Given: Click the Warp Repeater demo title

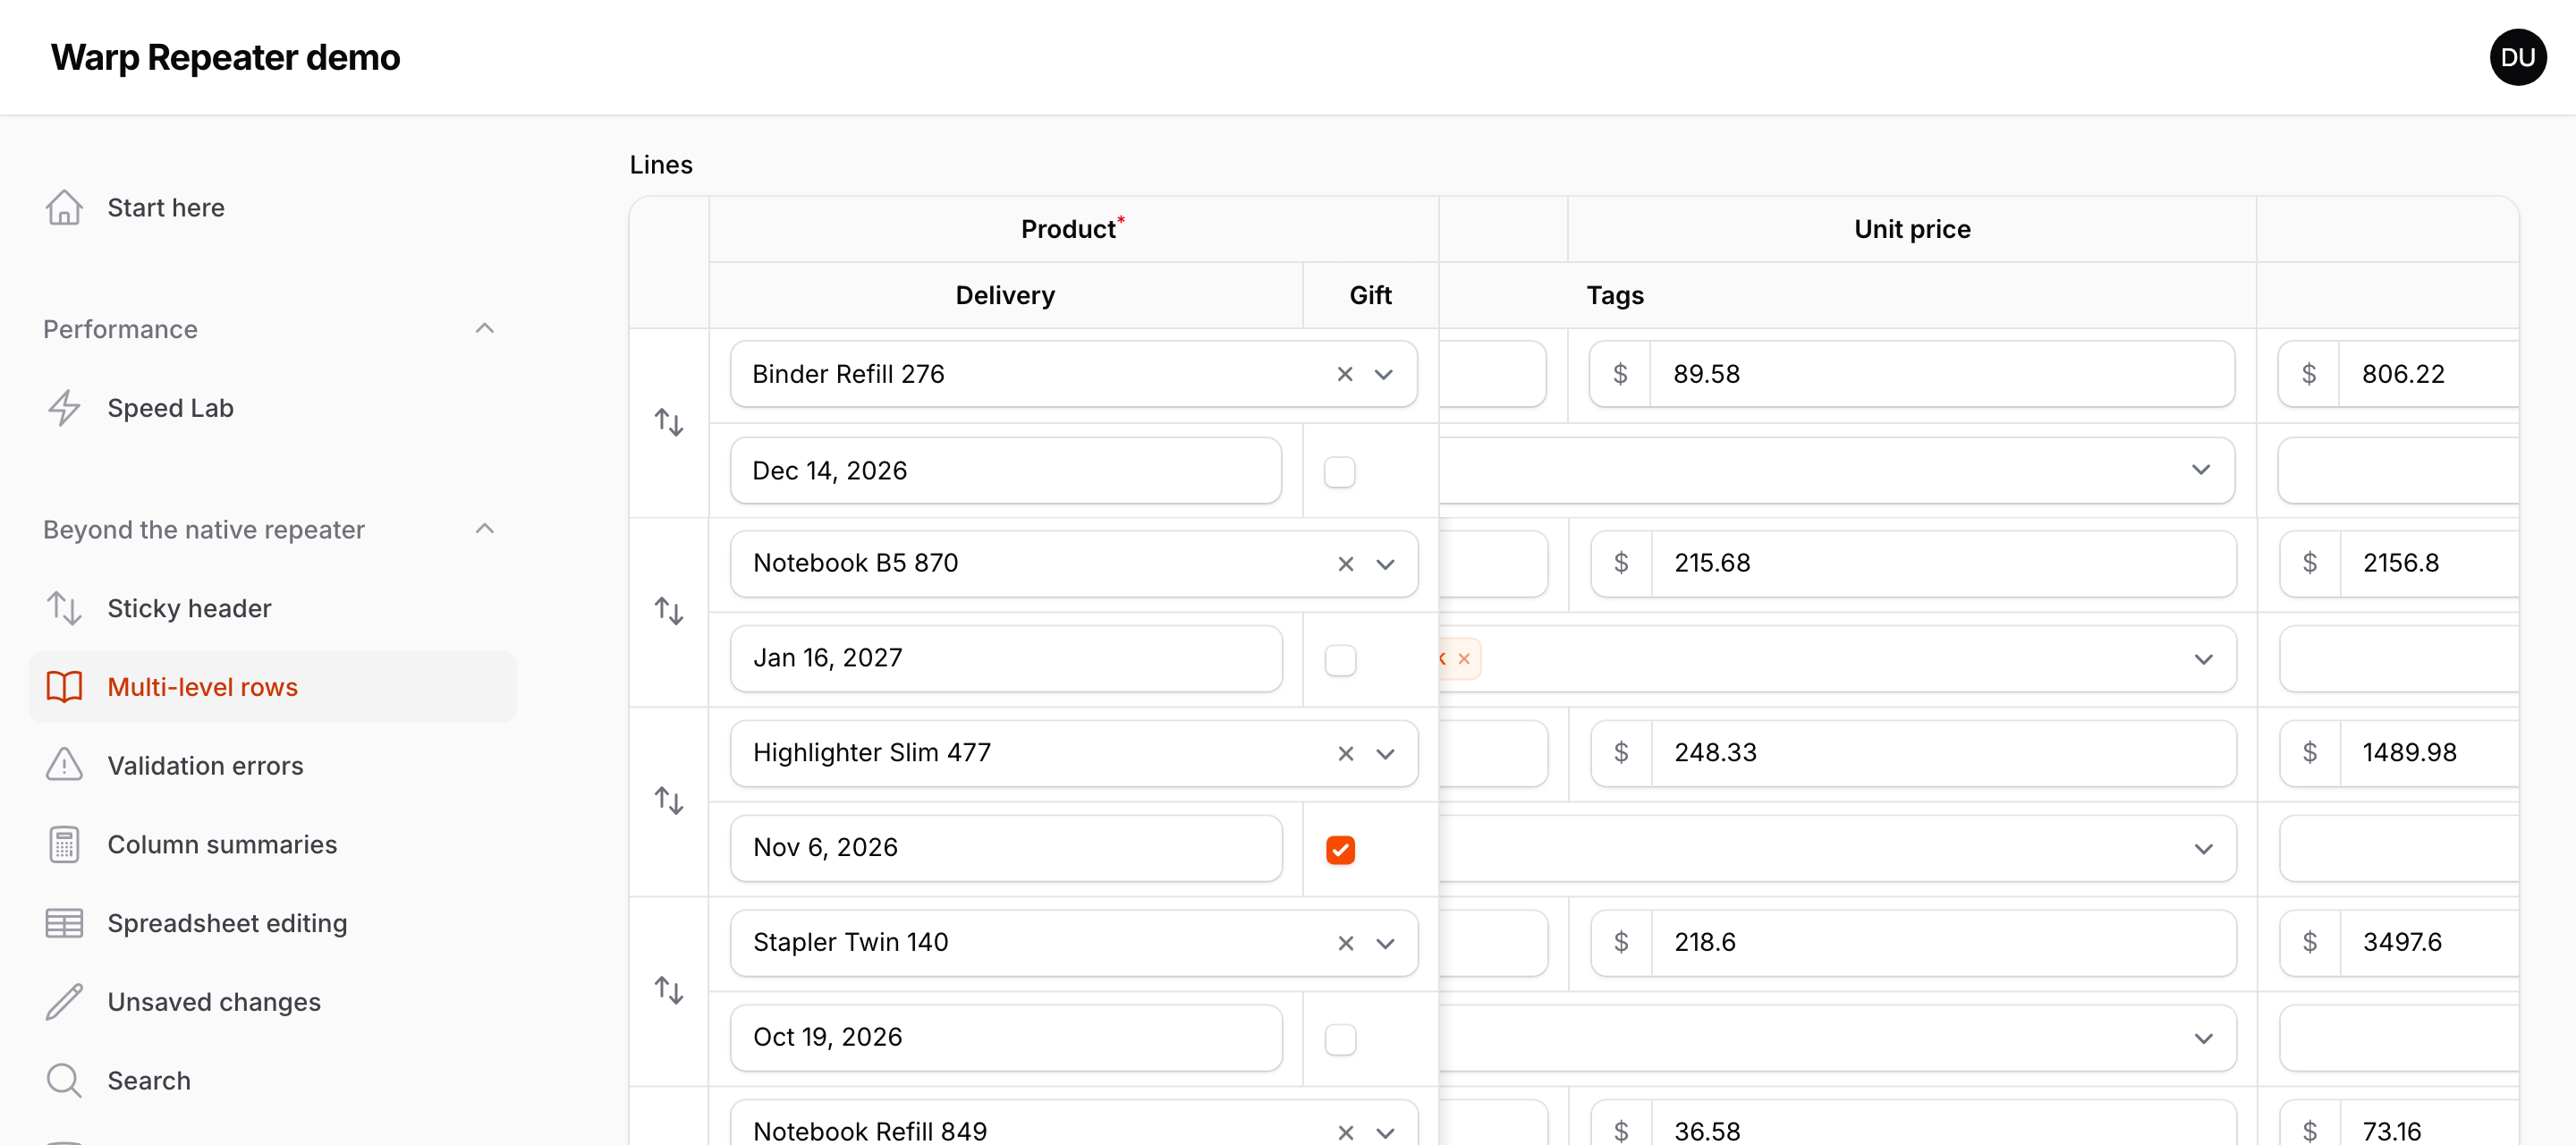Looking at the screenshot, I should coord(225,57).
